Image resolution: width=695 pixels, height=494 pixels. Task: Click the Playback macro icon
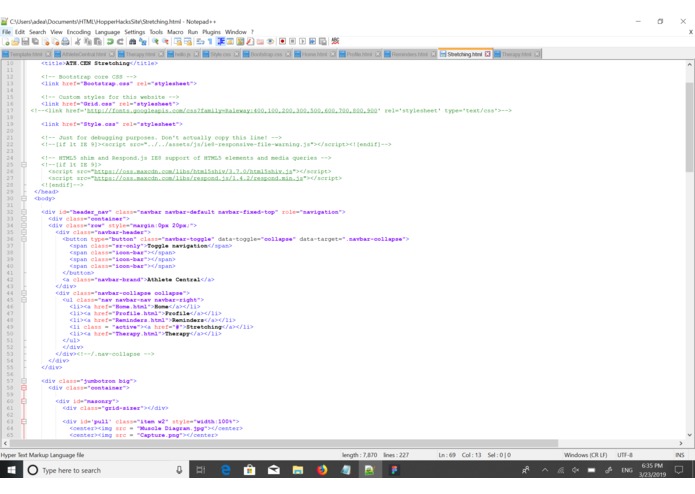(302, 42)
